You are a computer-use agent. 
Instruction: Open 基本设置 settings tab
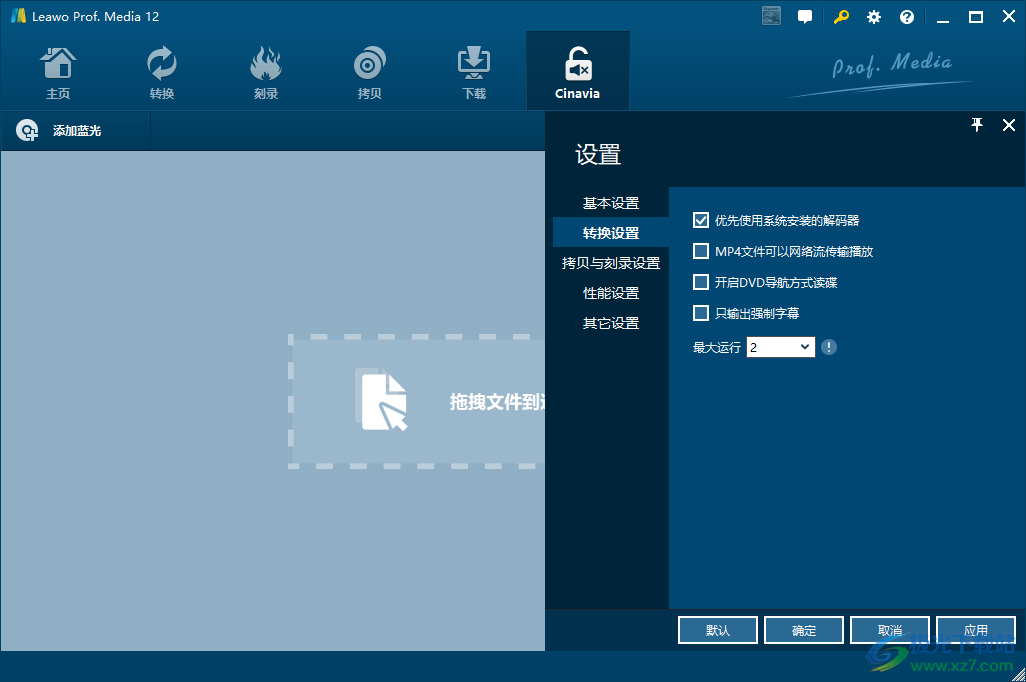click(x=610, y=203)
